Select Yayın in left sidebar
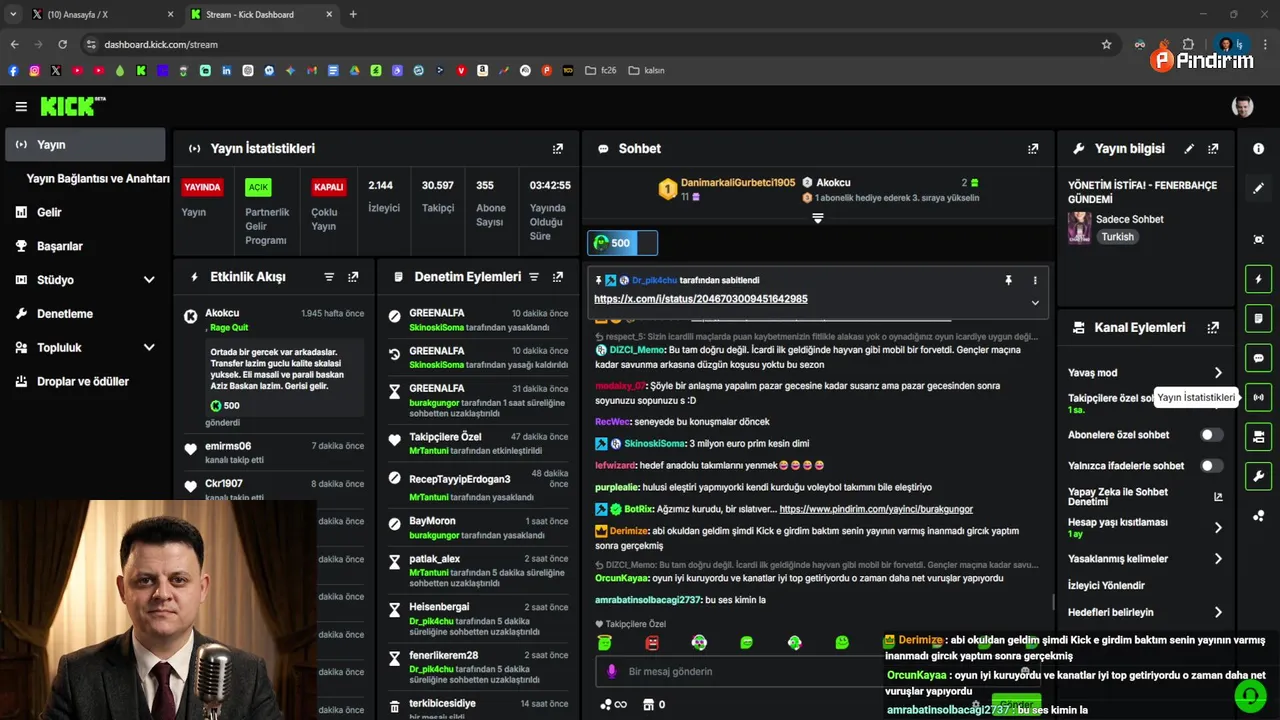Screen dimensions: 1280x720 (86, 144)
